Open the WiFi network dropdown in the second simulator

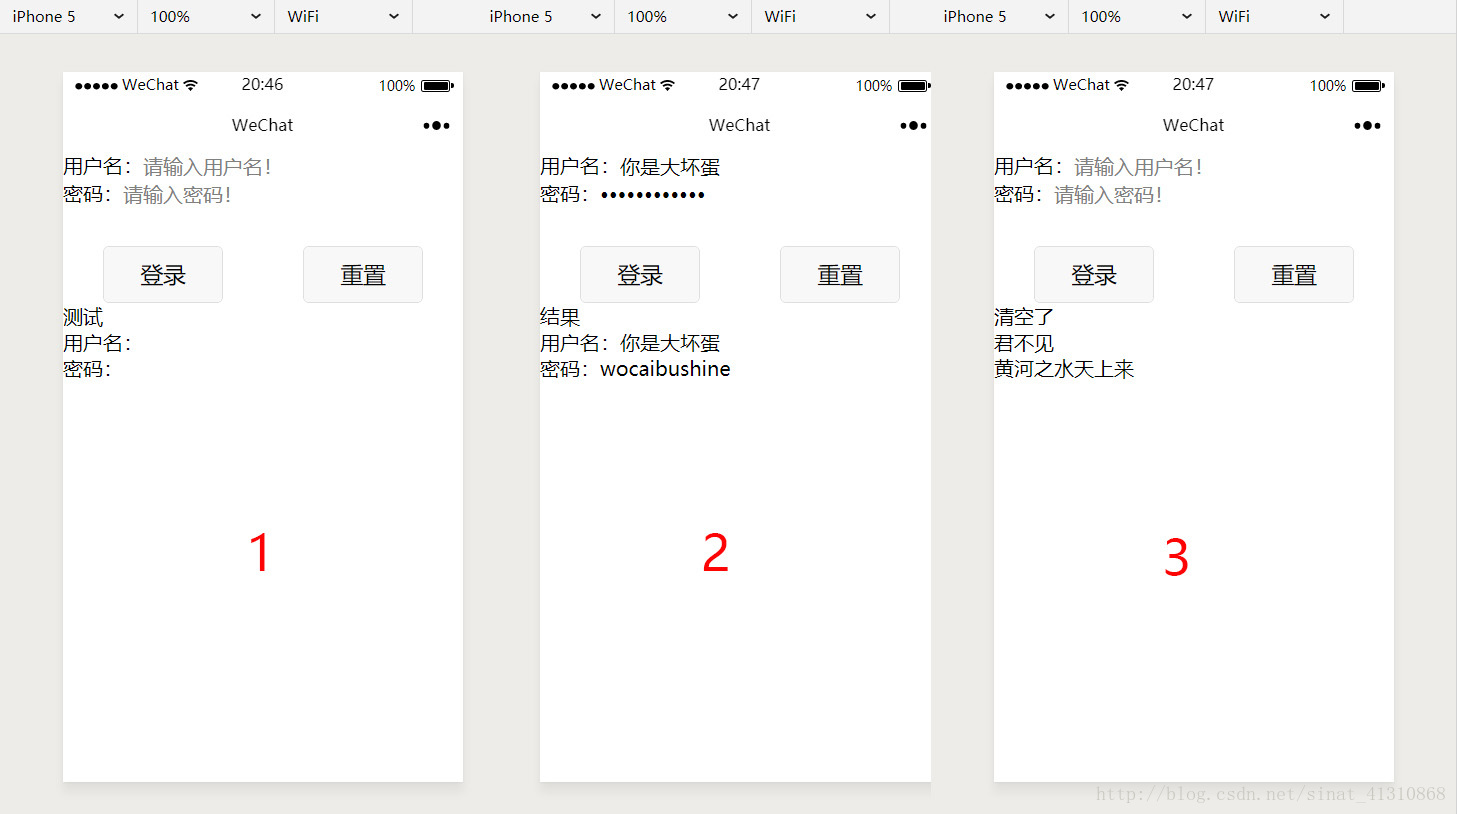pos(820,16)
